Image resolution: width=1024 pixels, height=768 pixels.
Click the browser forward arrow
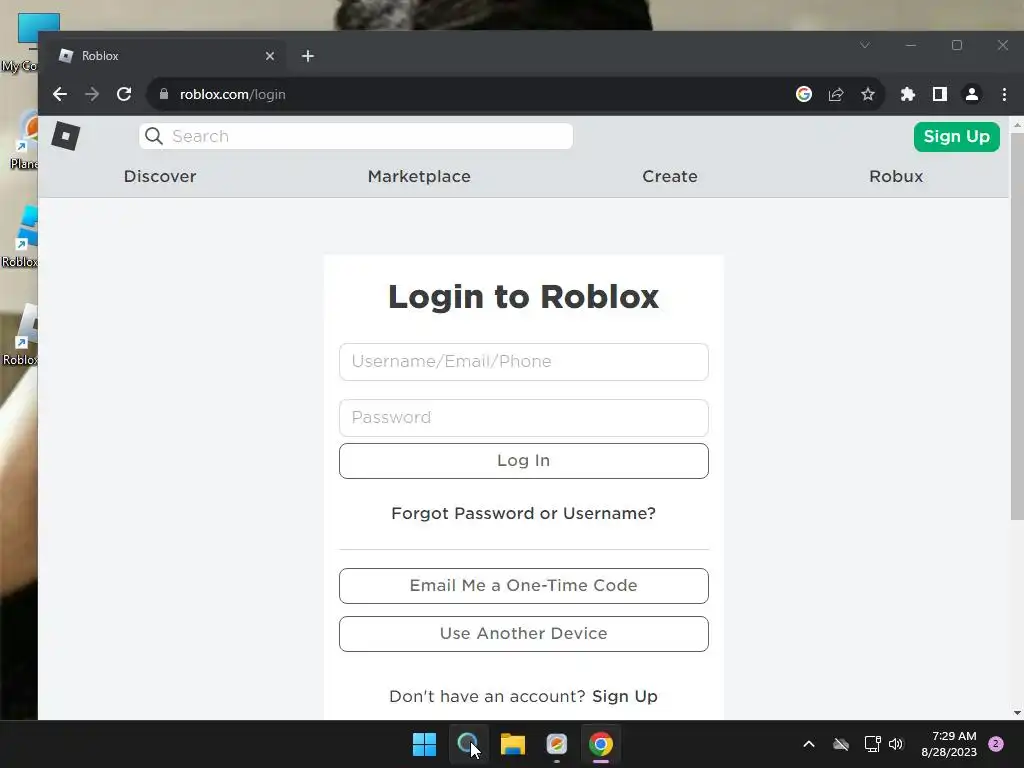pos(92,94)
